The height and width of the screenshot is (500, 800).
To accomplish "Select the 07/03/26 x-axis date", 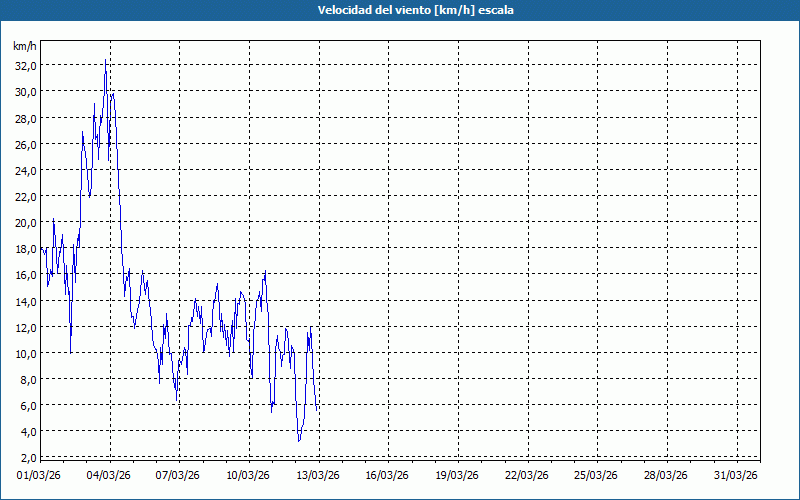I will [x=179, y=475].
